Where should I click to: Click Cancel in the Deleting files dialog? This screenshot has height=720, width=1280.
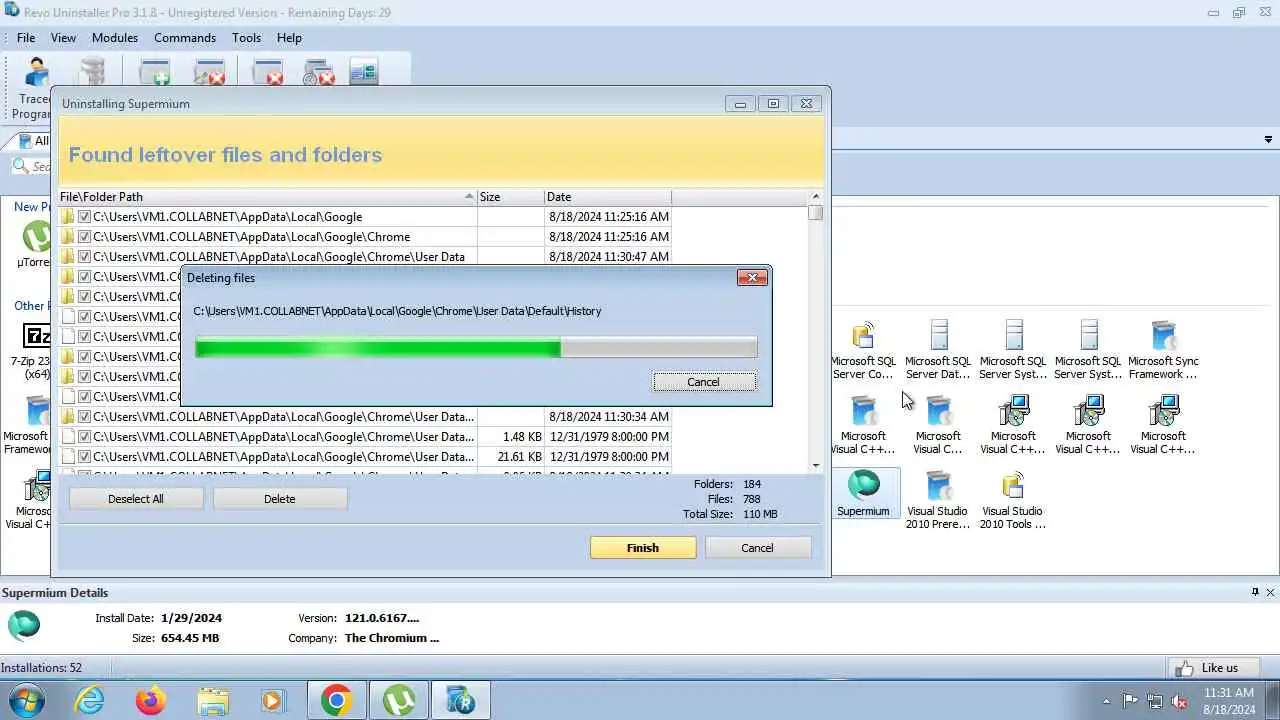(704, 382)
